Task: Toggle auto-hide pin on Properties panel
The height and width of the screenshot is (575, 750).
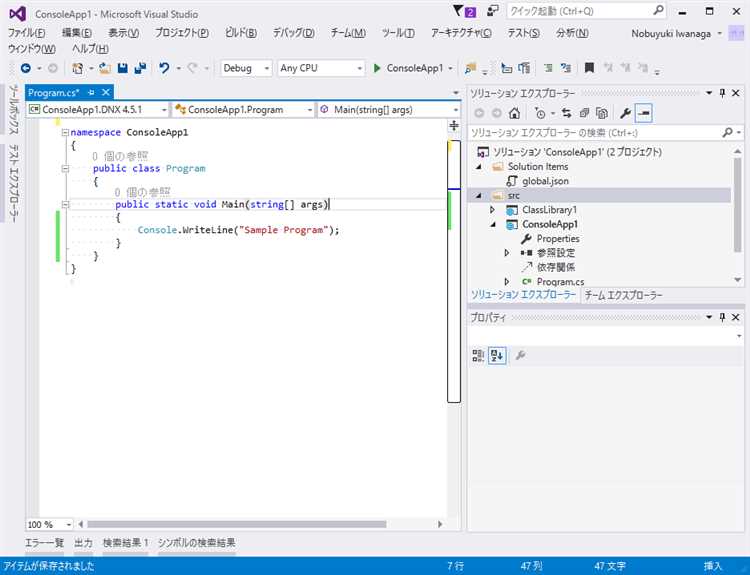Action: (x=722, y=317)
